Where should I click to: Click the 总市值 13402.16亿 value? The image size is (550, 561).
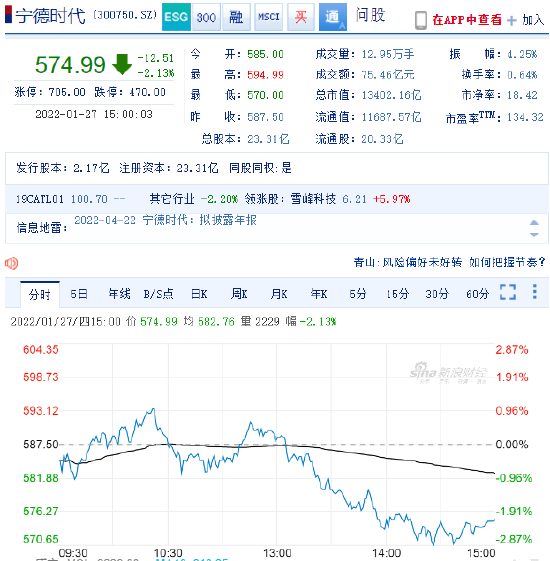pos(391,95)
